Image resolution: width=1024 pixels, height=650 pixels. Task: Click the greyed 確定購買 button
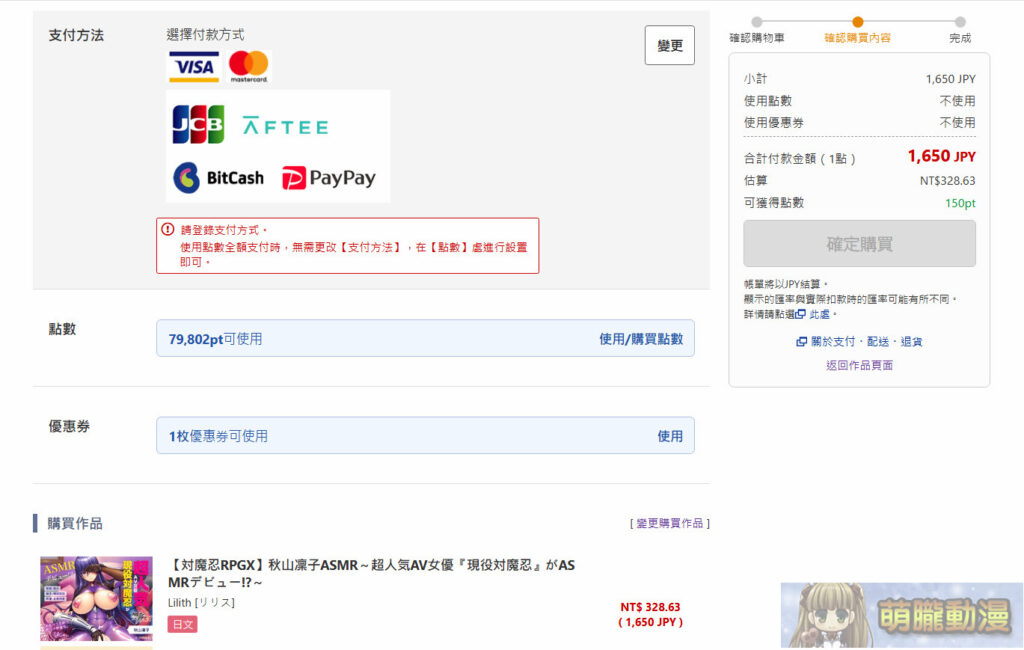click(x=859, y=244)
